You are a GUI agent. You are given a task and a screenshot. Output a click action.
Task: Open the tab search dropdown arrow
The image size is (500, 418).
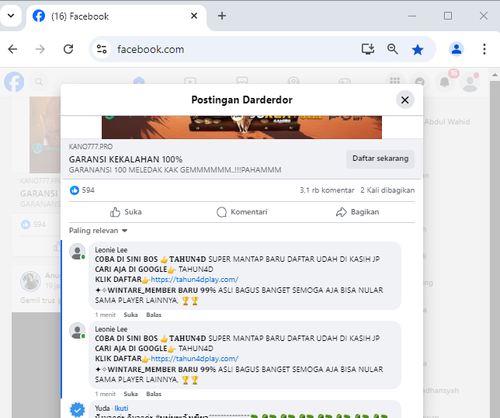tap(11, 15)
